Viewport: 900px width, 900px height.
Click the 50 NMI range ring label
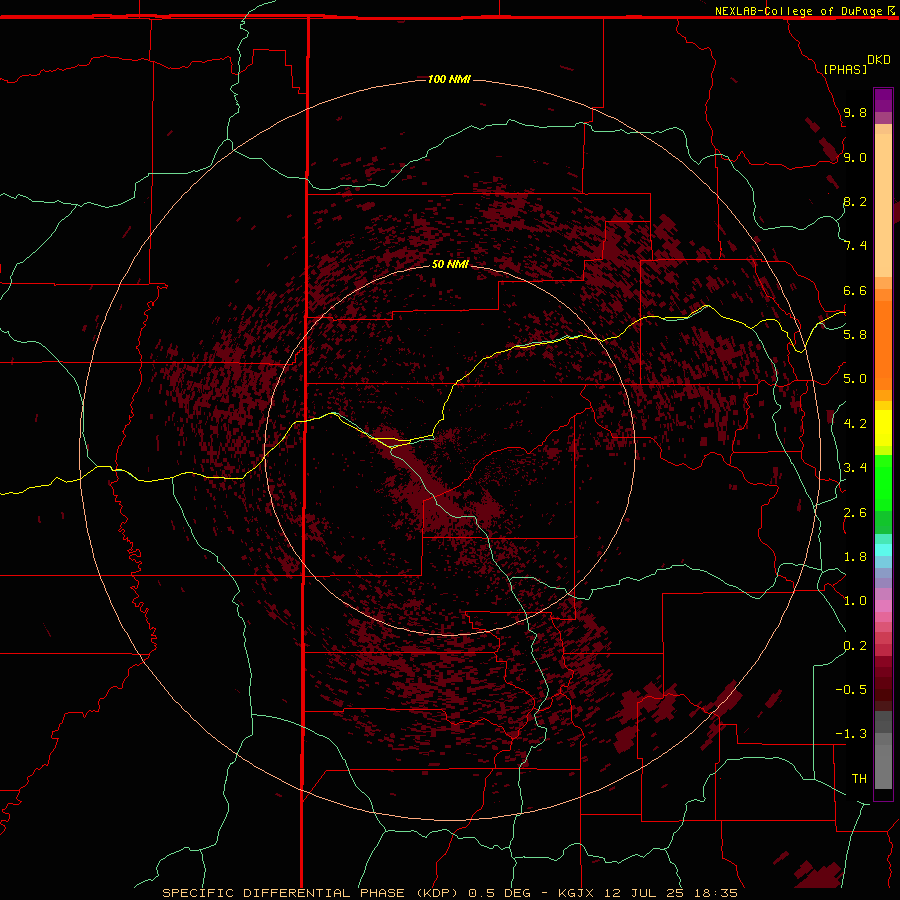click(450, 264)
